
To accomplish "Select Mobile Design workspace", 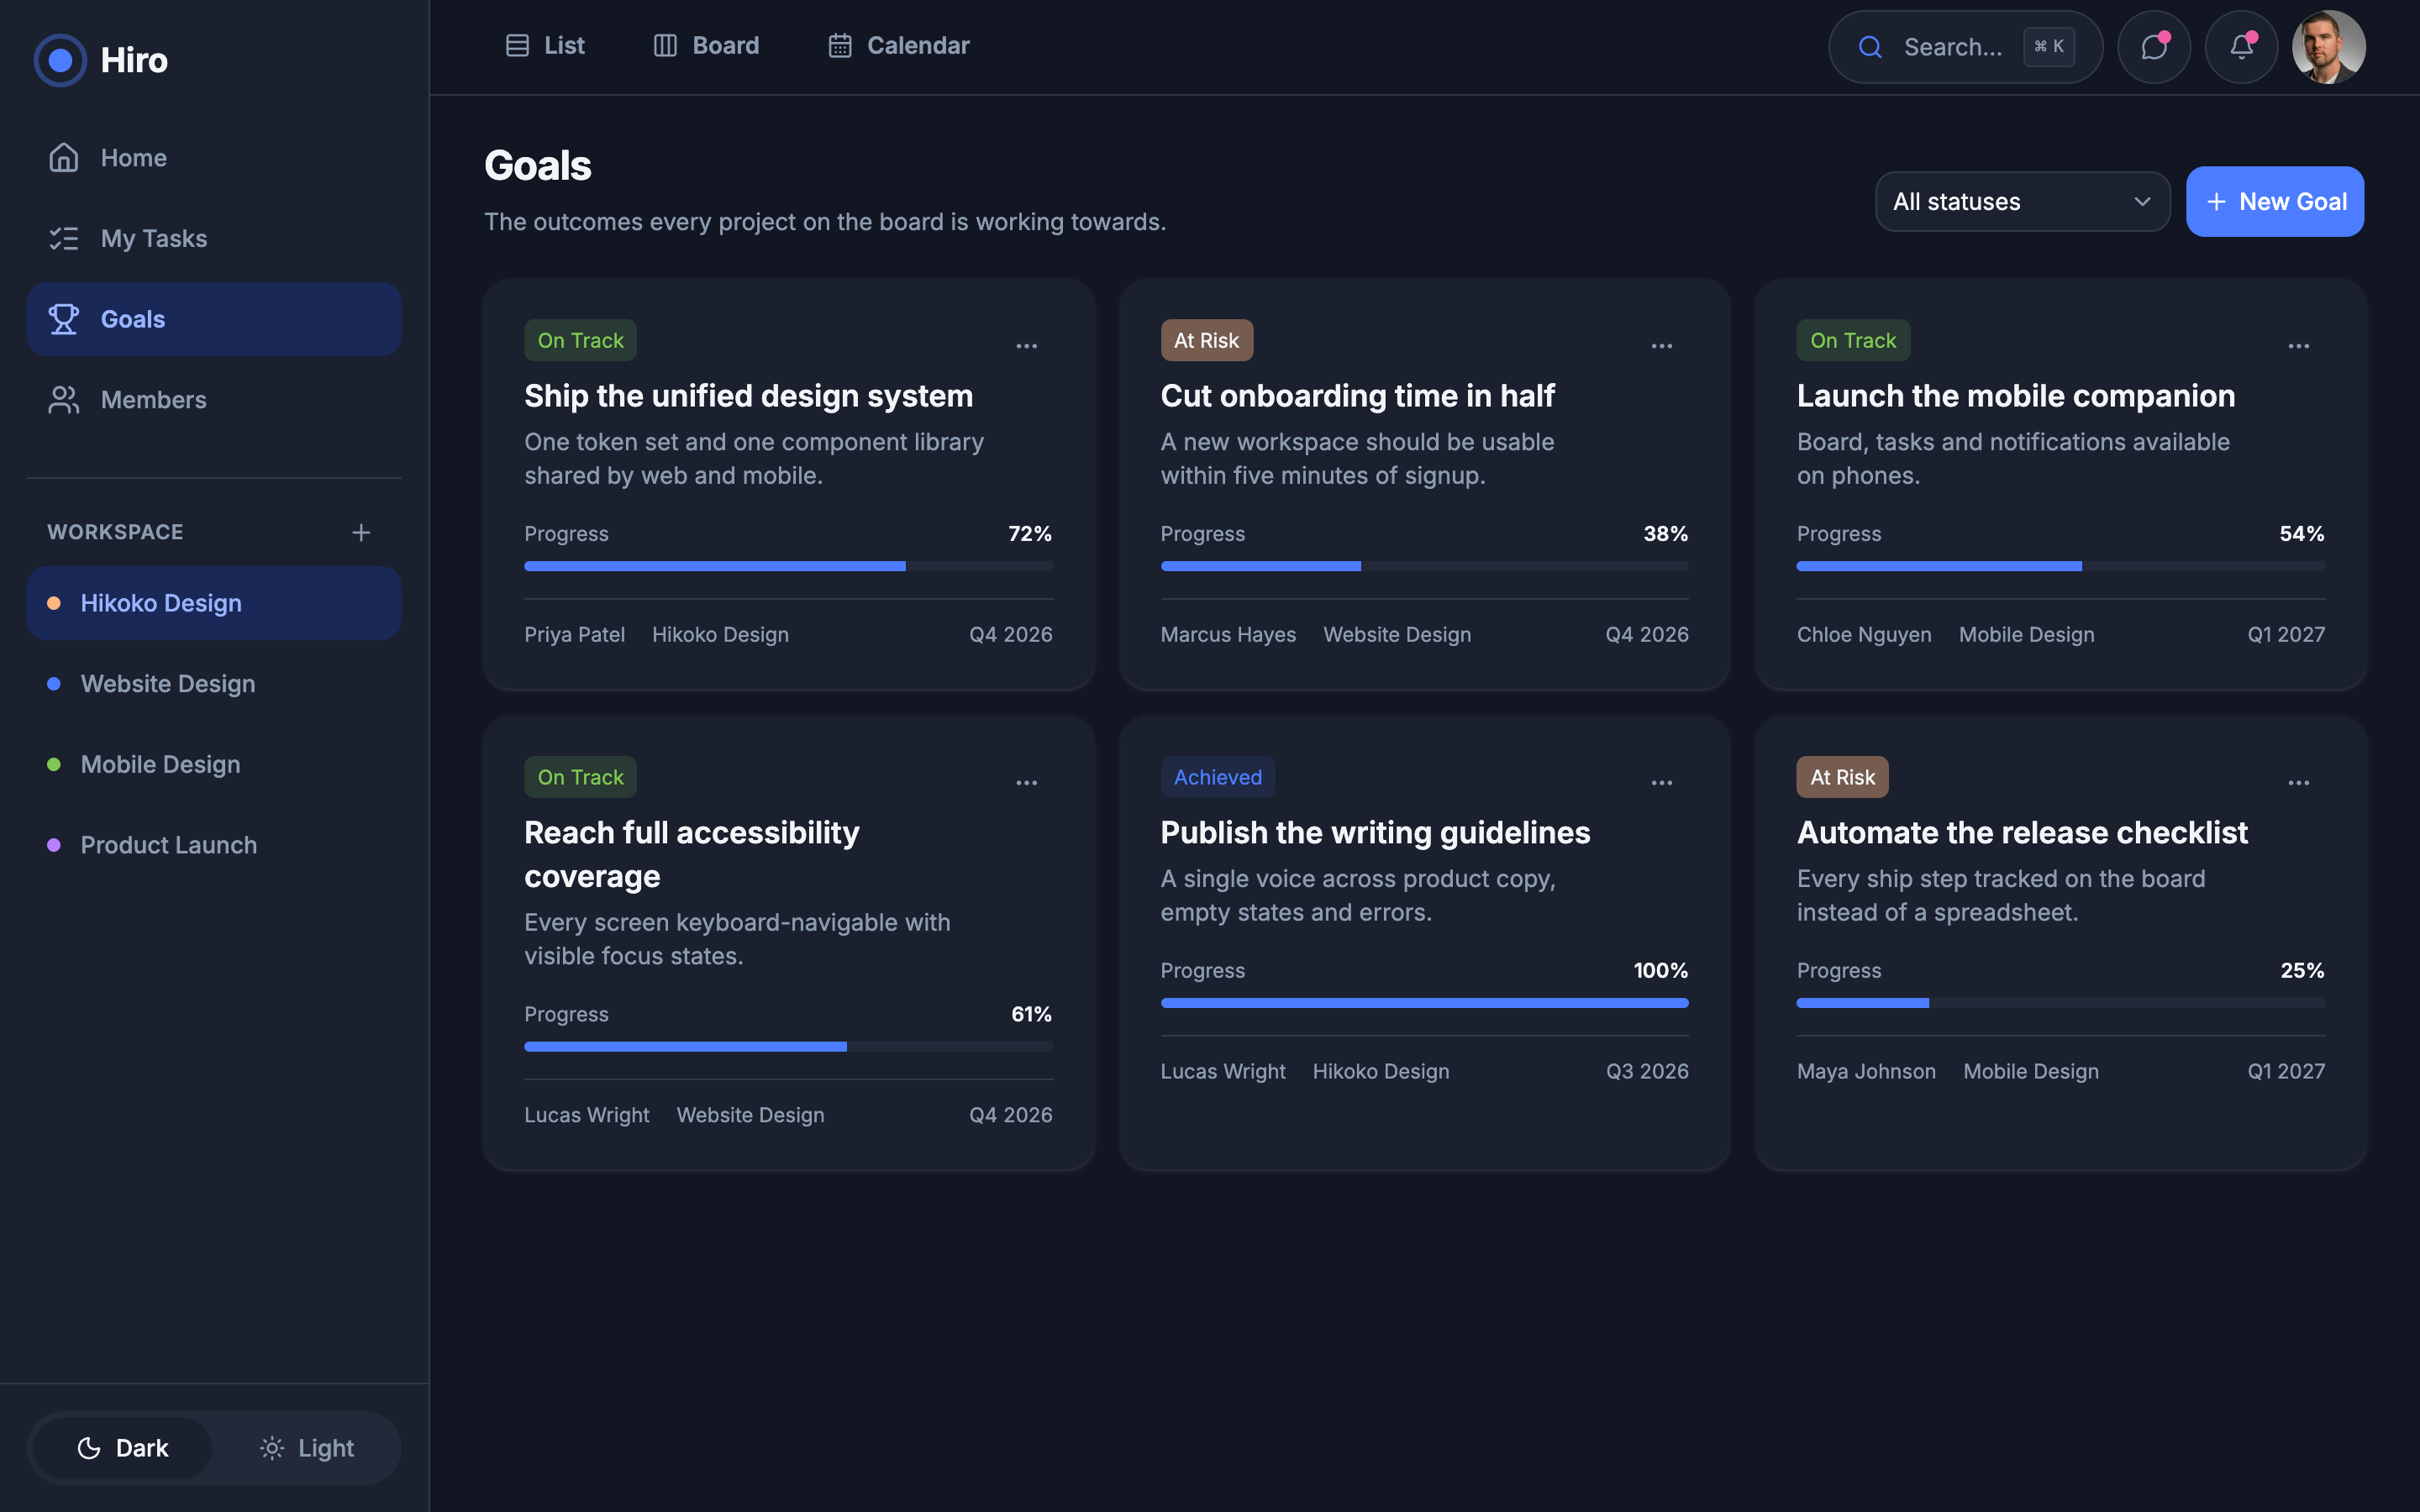I will pyautogui.click(x=214, y=765).
